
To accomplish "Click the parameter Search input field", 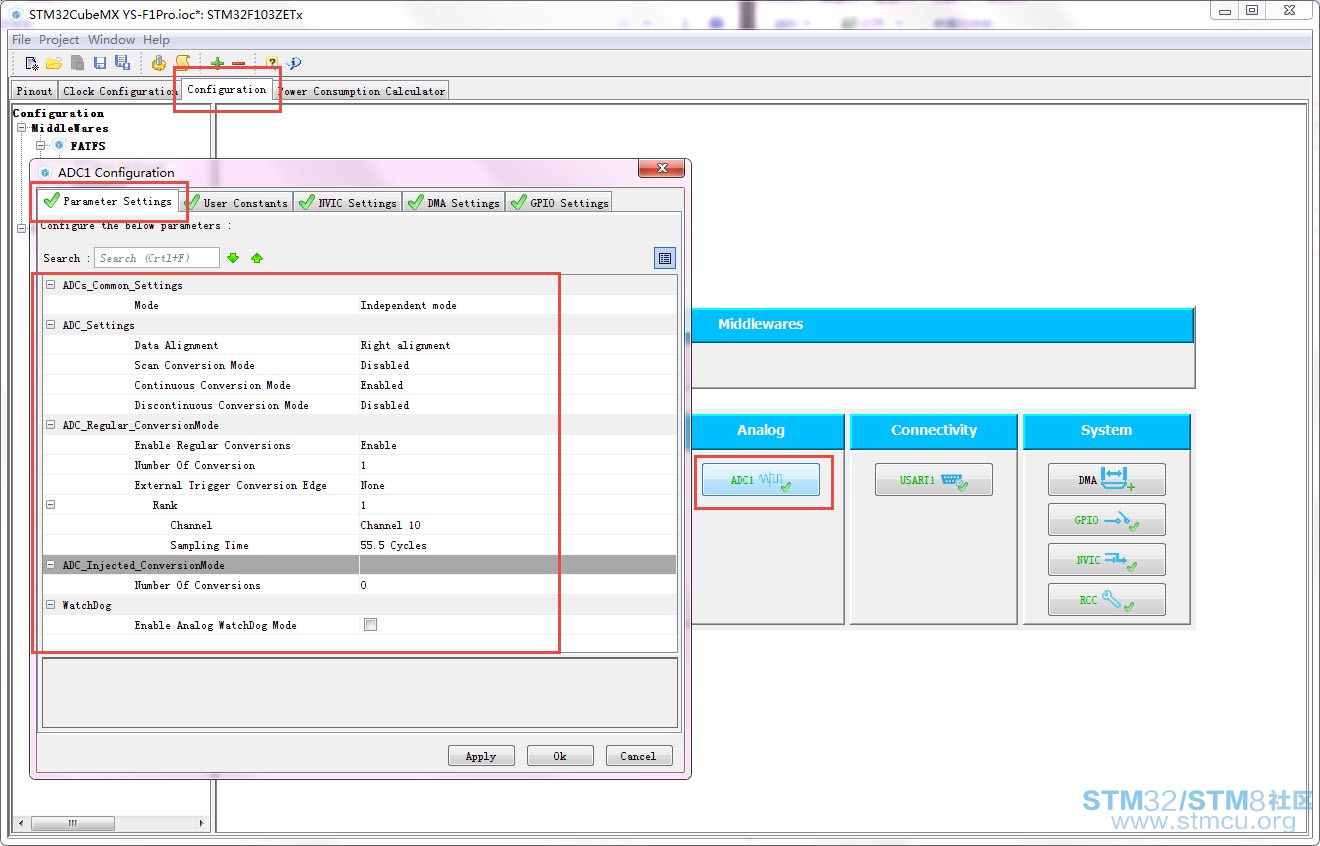I will tap(157, 258).
